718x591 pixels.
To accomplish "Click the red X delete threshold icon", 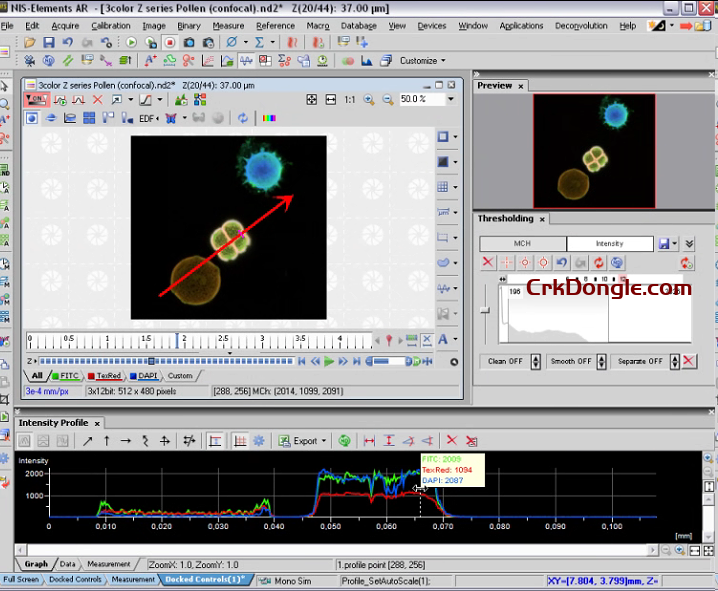I will [488, 262].
